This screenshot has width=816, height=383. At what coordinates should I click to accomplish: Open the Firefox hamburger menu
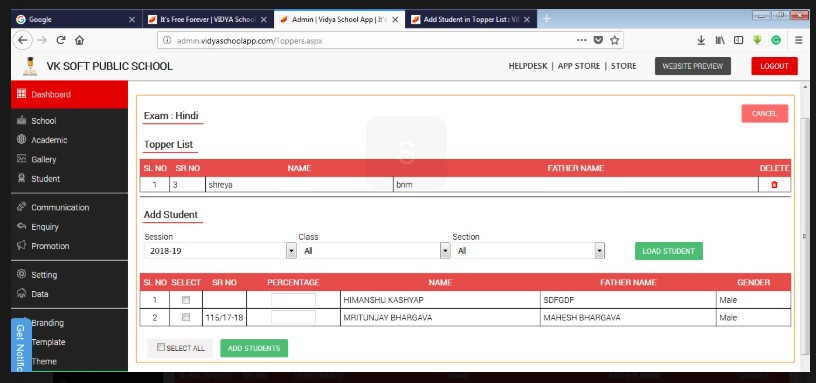799,40
